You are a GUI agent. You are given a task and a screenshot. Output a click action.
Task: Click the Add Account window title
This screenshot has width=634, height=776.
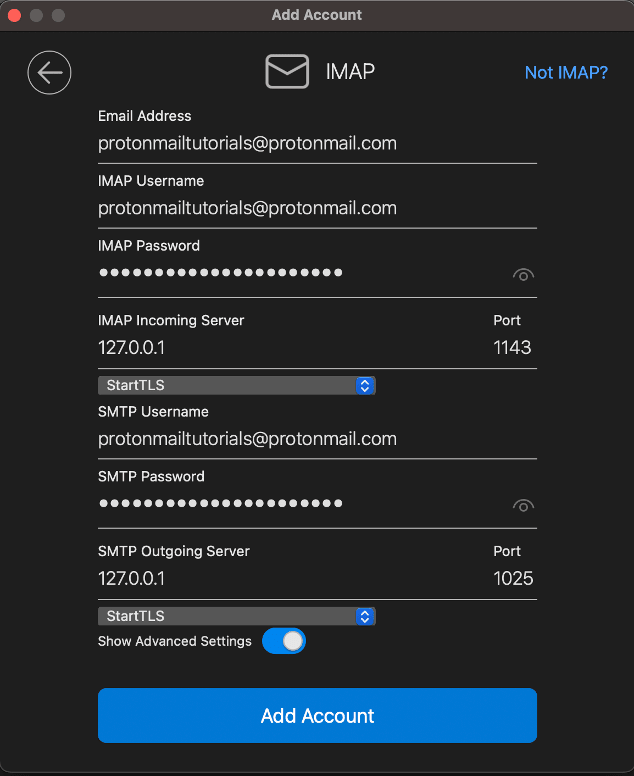(x=317, y=15)
